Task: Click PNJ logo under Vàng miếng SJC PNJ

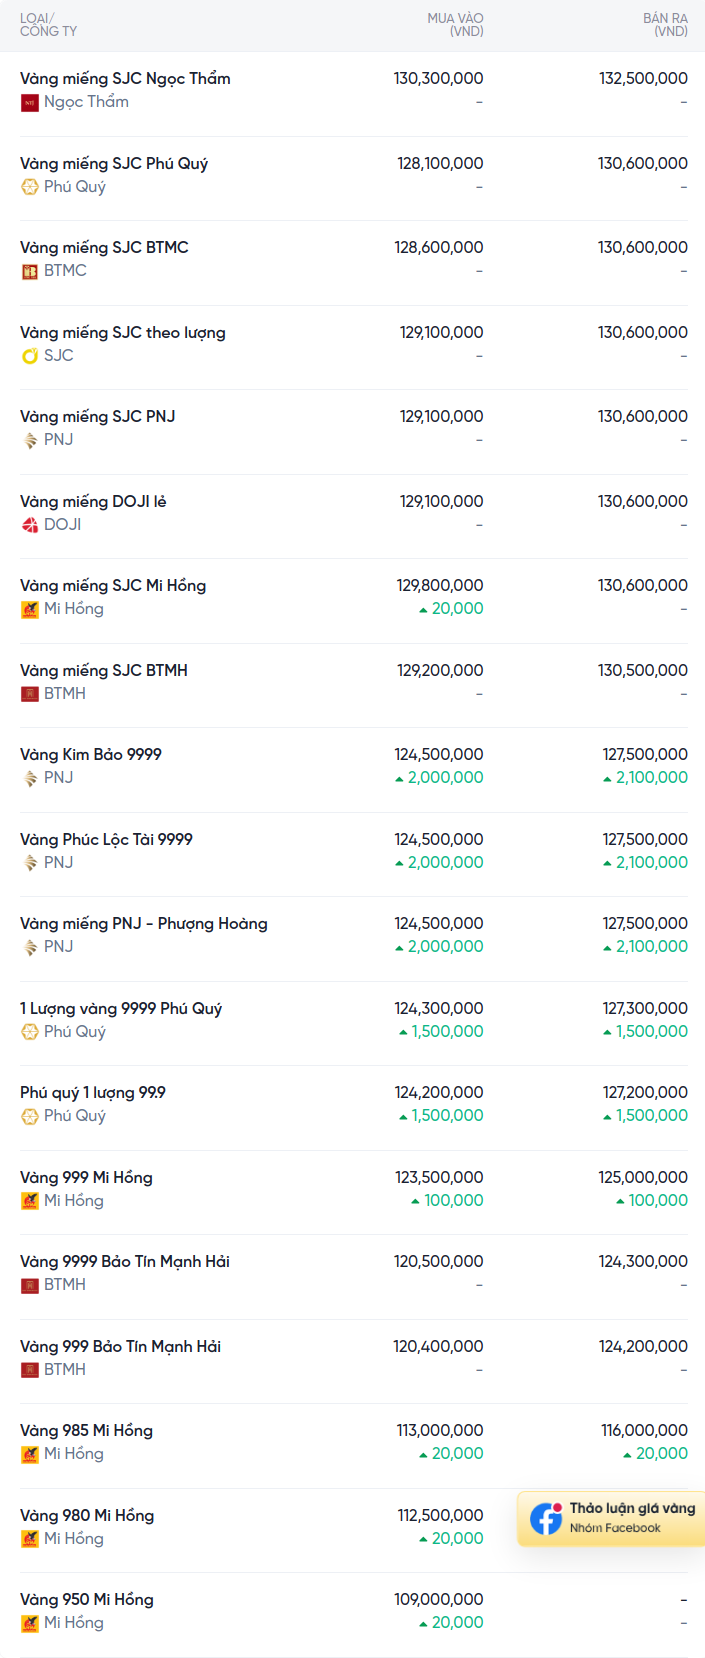Action: click(30, 440)
